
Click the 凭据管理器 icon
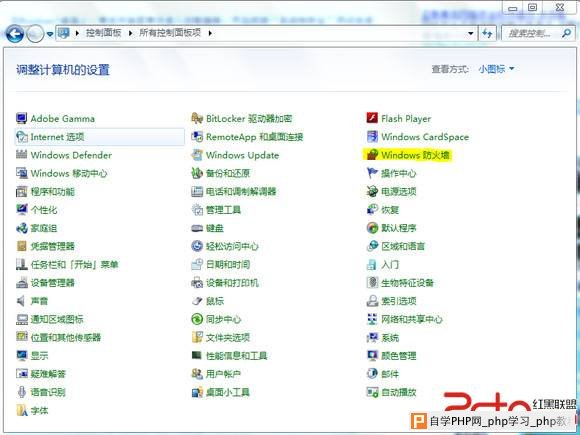21,246
